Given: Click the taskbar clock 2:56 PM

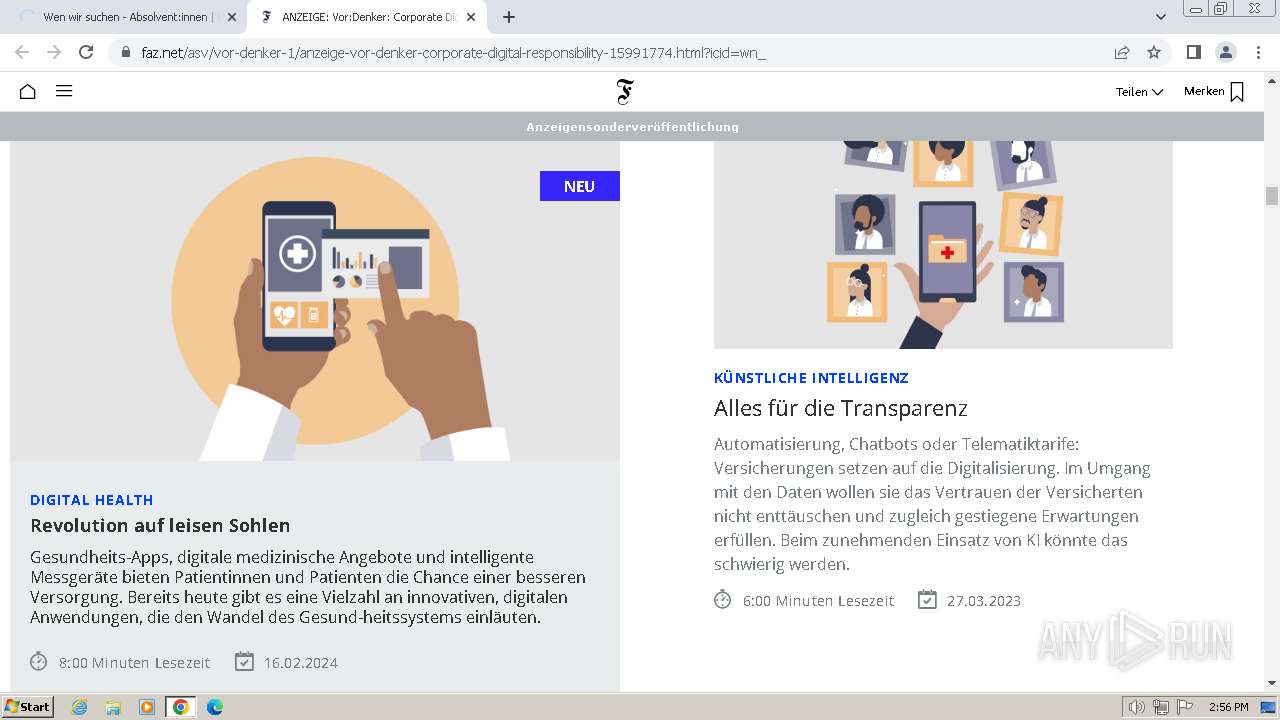Looking at the screenshot, I should 1228,707.
